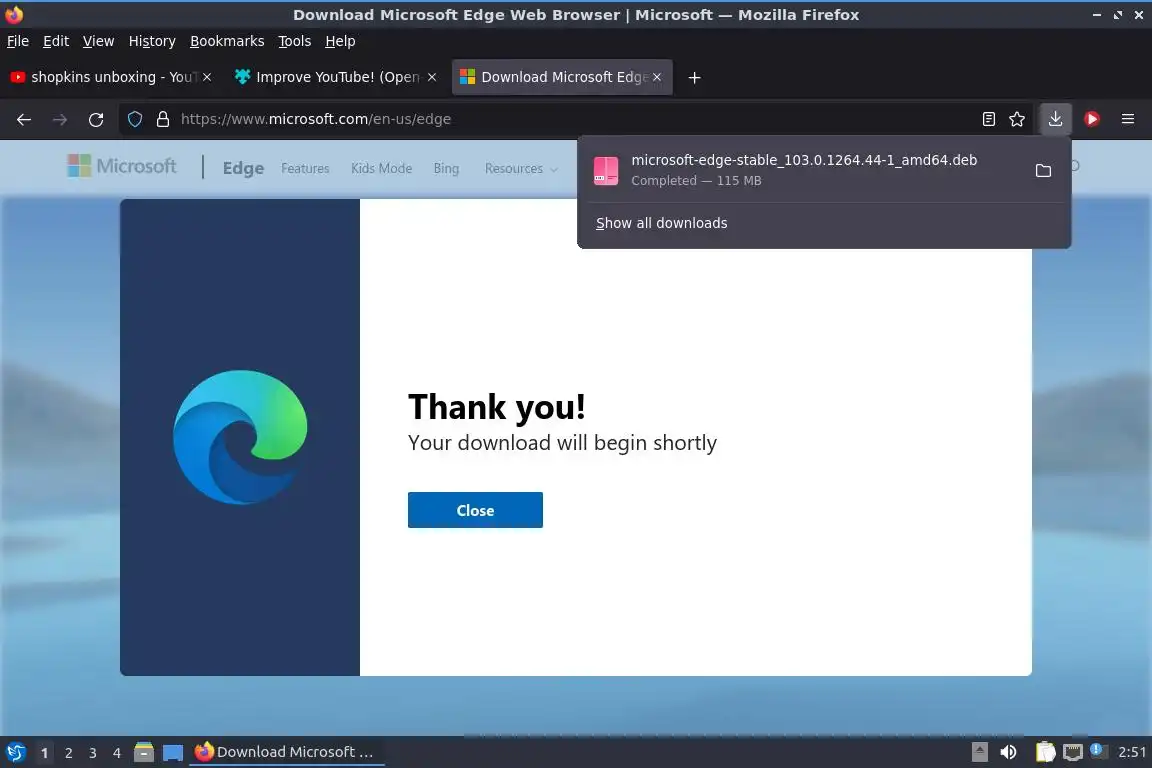
Task: Open the File menu
Action: pos(18,41)
